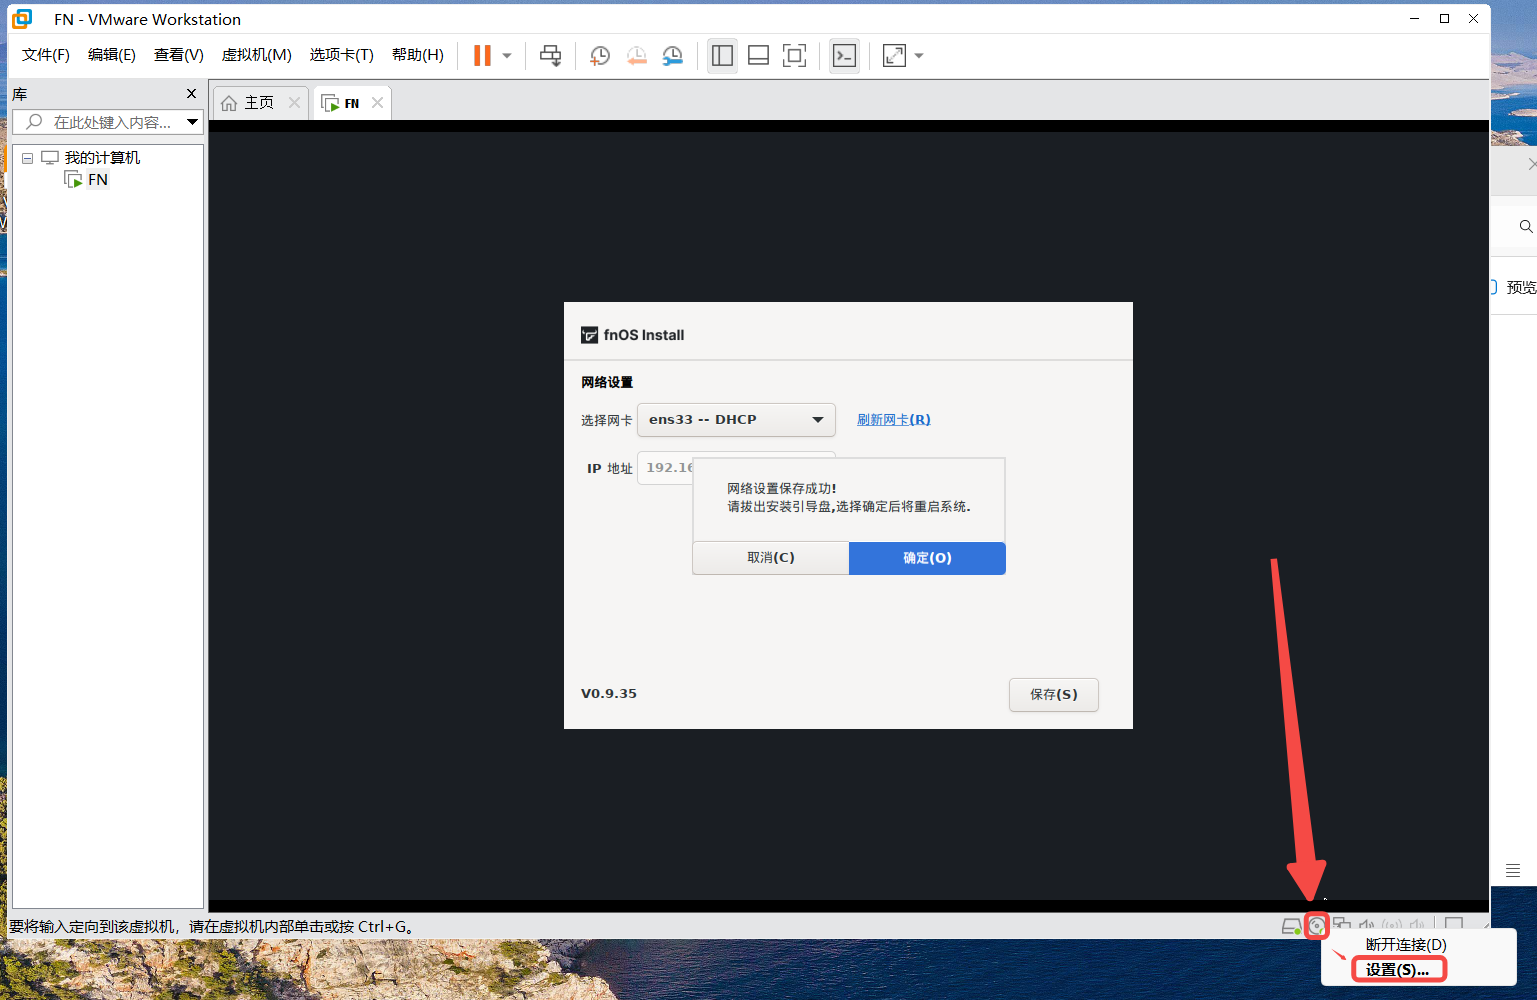The width and height of the screenshot is (1537, 1000).
Task: Click the network adapter status bar icon
Action: (x=1342, y=926)
